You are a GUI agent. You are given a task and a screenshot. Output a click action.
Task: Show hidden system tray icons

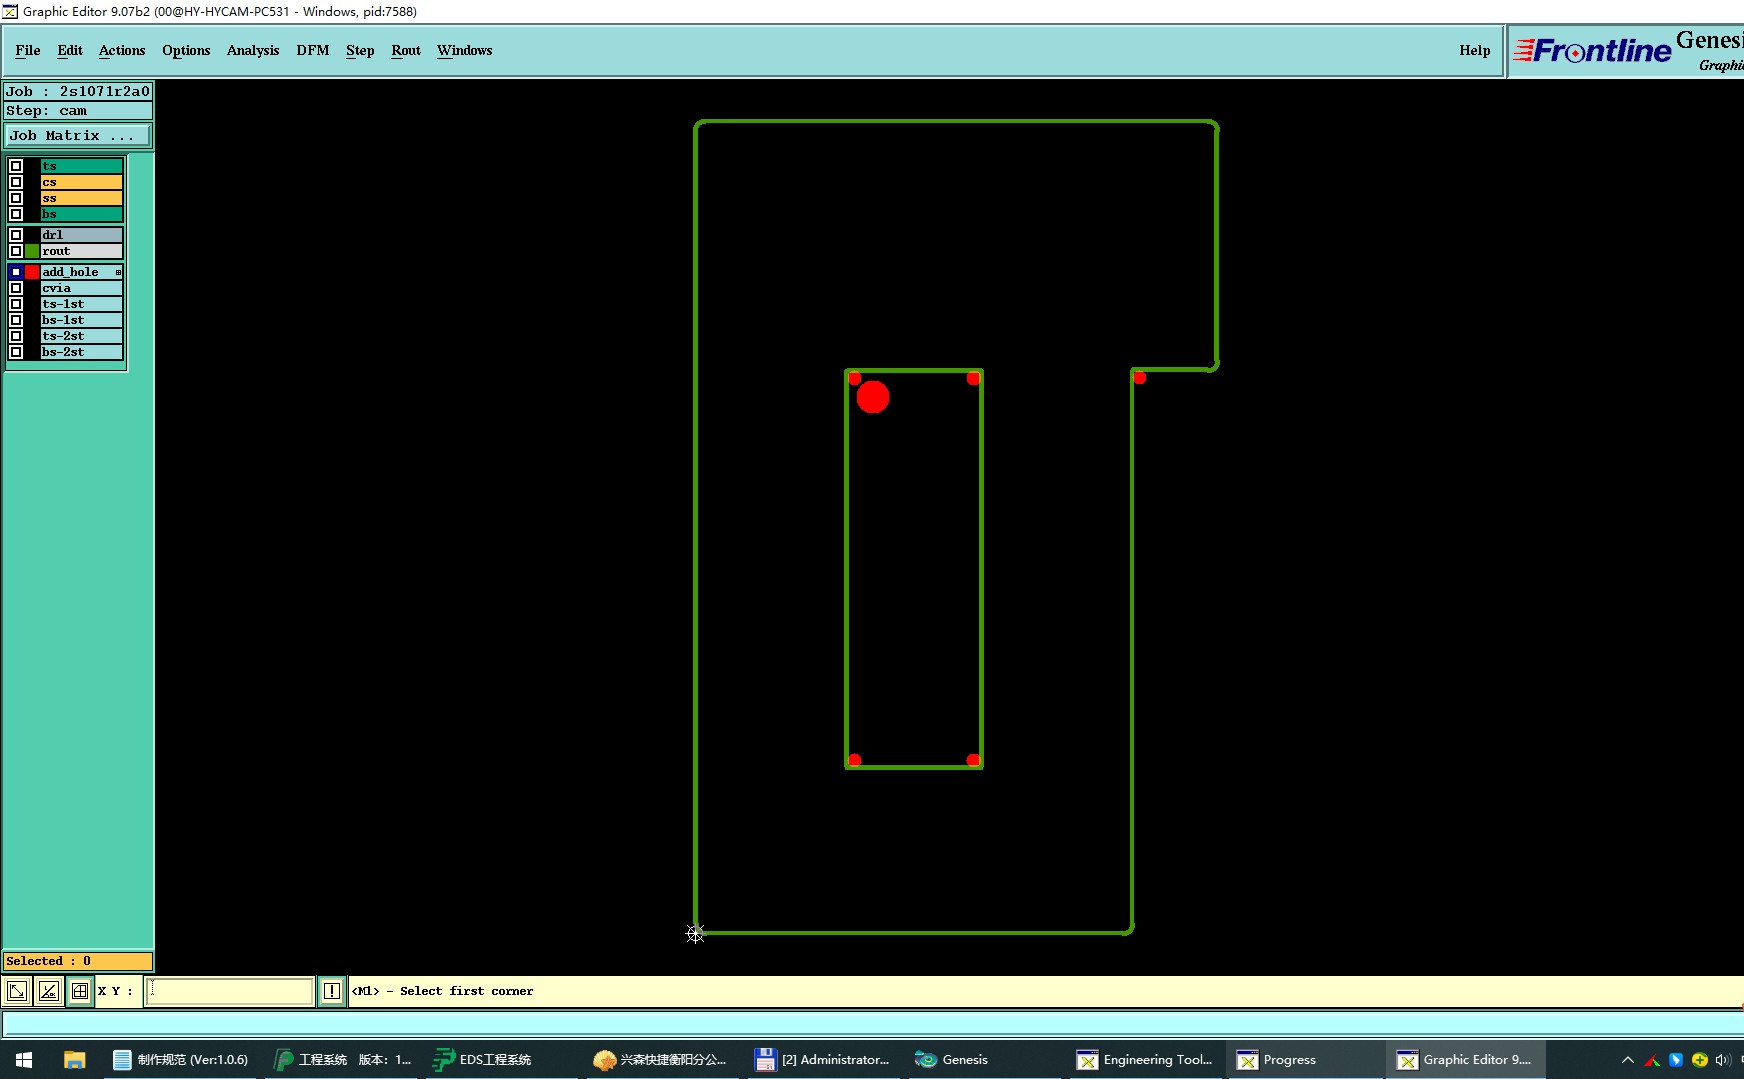click(1628, 1060)
